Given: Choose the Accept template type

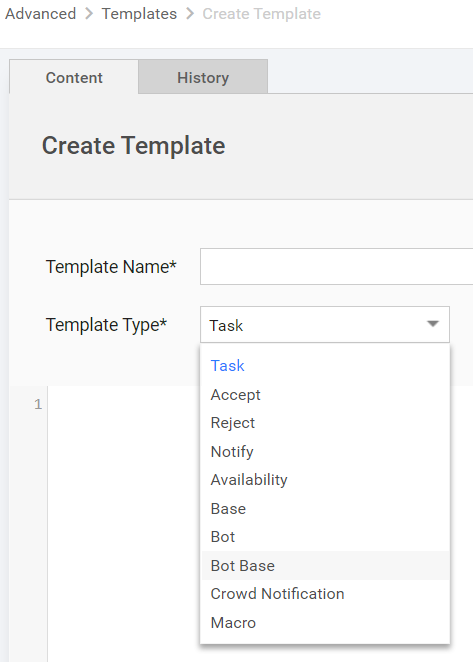Looking at the screenshot, I should pyautogui.click(x=326, y=395).
